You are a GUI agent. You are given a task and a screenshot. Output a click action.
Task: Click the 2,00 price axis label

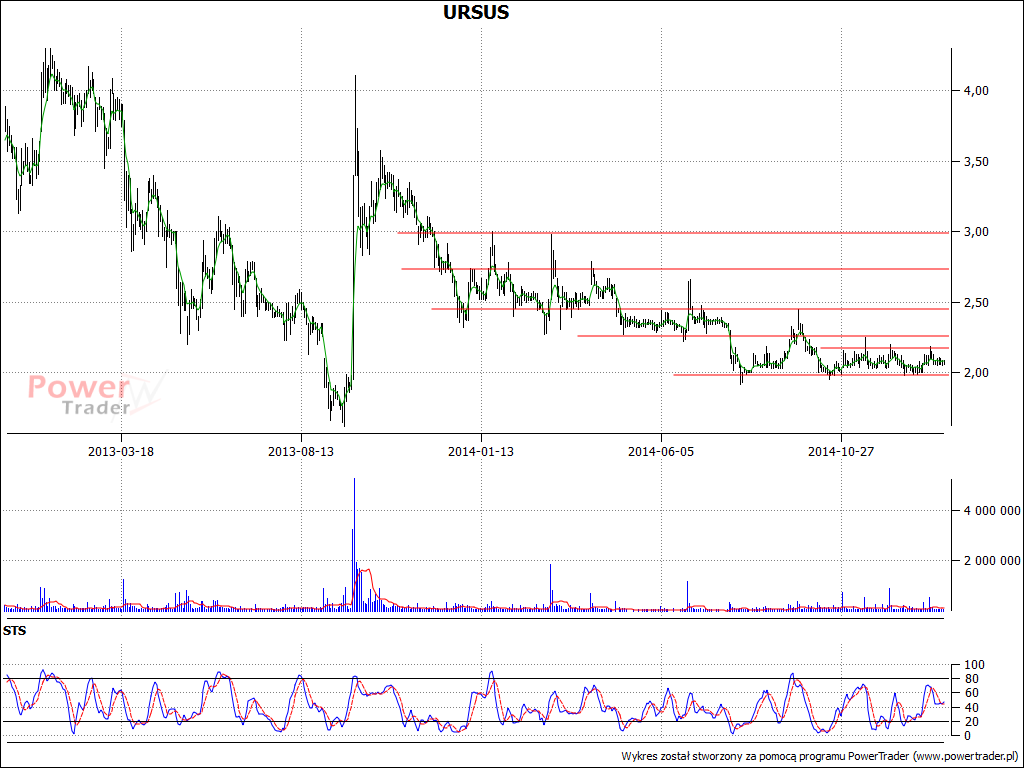976,372
